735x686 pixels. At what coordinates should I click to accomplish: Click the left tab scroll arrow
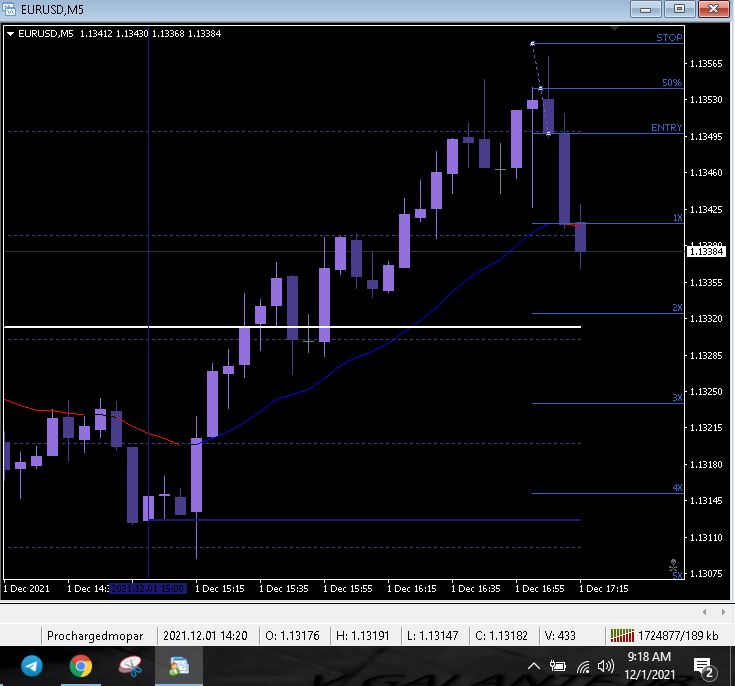point(705,612)
